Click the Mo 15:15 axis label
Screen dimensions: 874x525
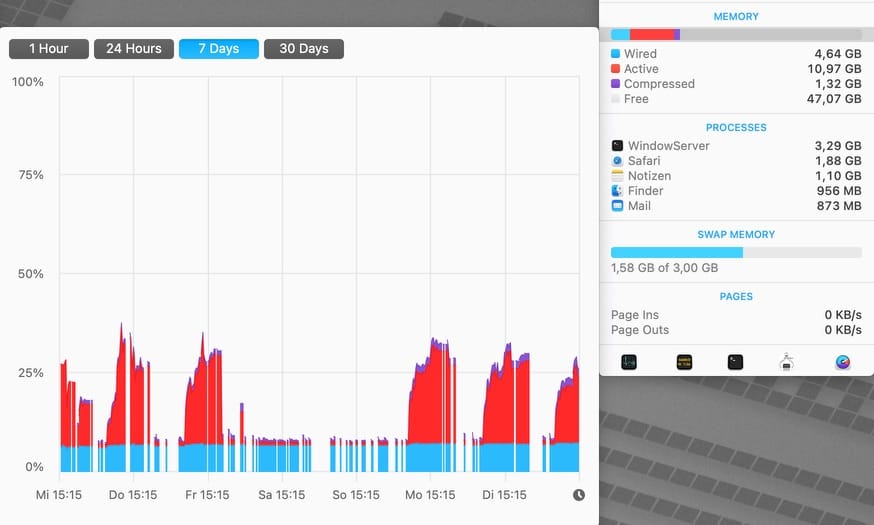pyautogui.click(x=430, y=495)
